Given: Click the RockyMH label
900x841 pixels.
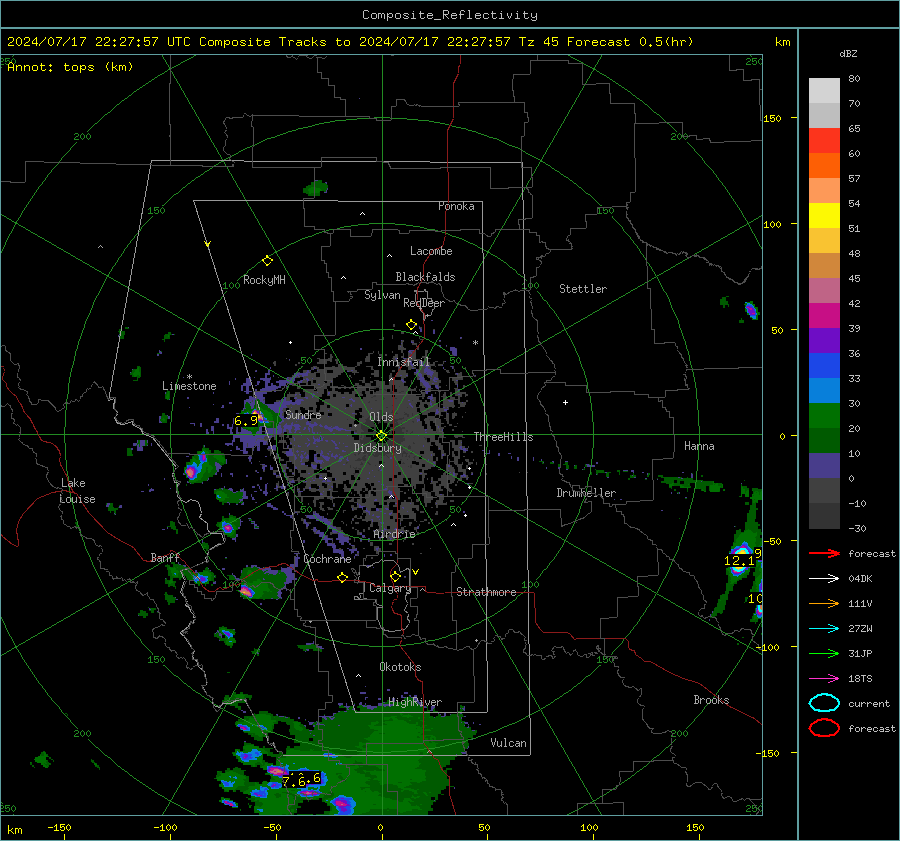Looking at the screenshot, I should pos(264,280).
